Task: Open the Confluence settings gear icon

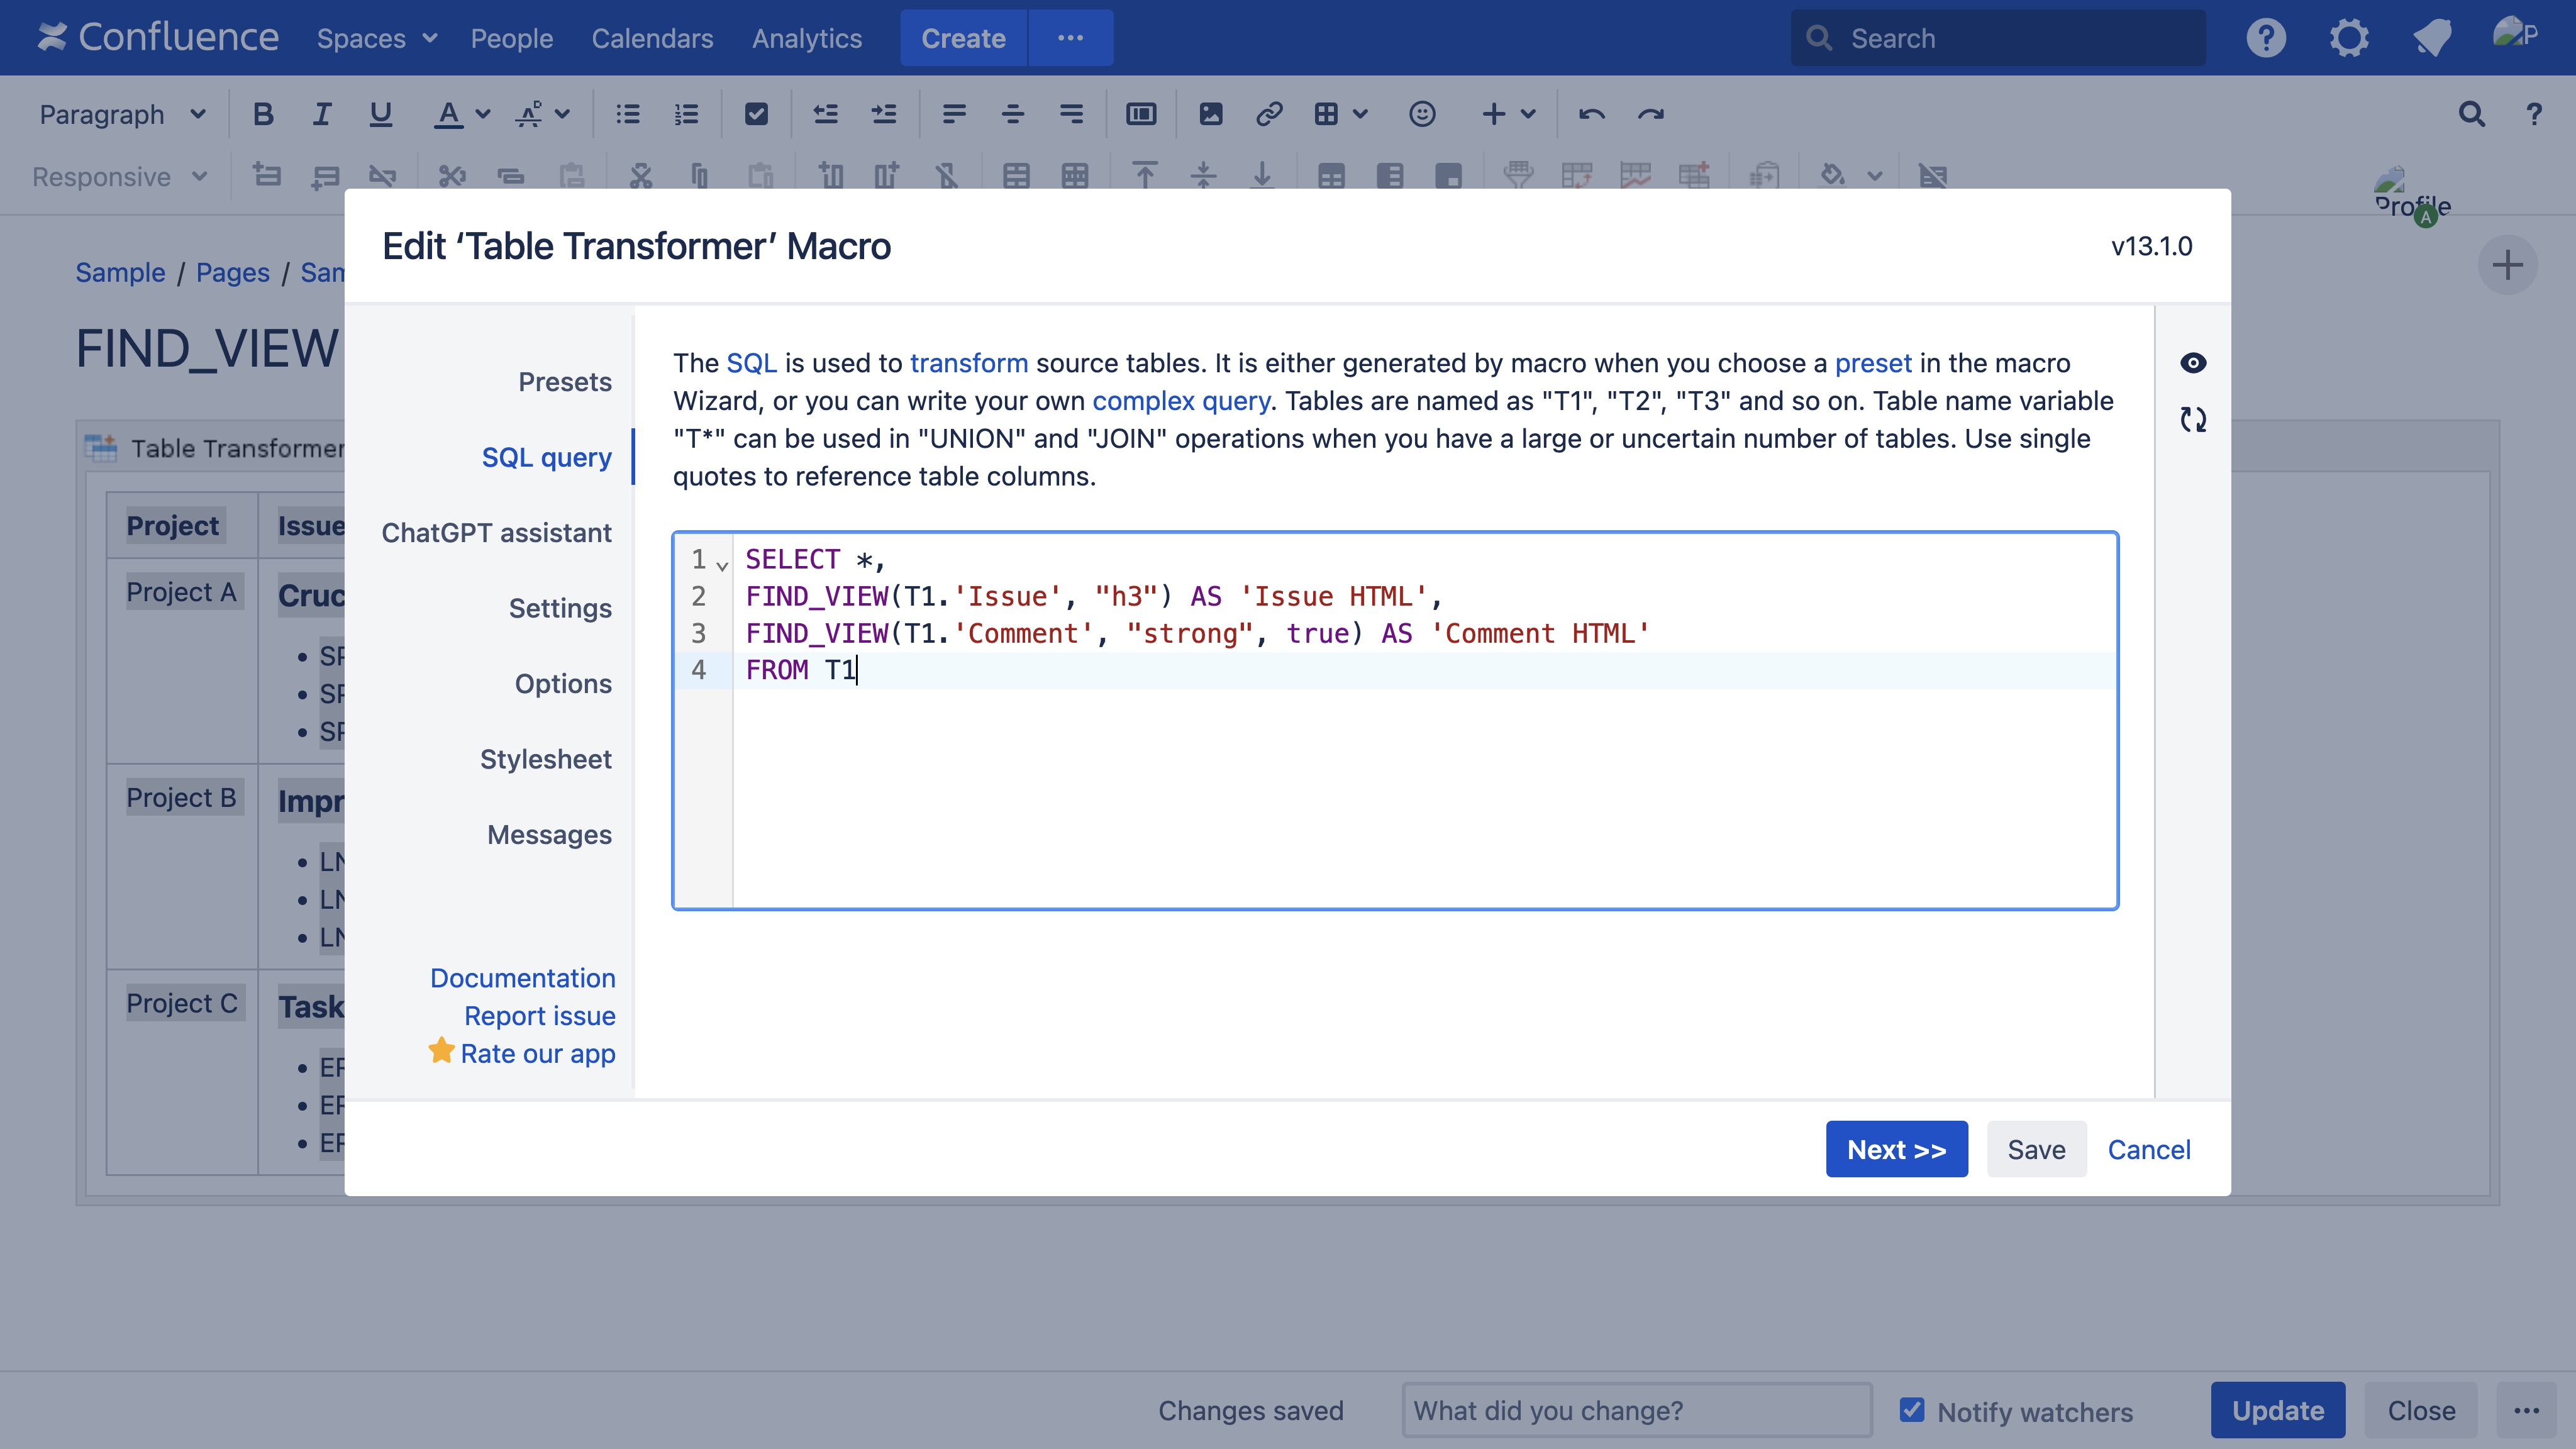Action: click(2349, 38)
